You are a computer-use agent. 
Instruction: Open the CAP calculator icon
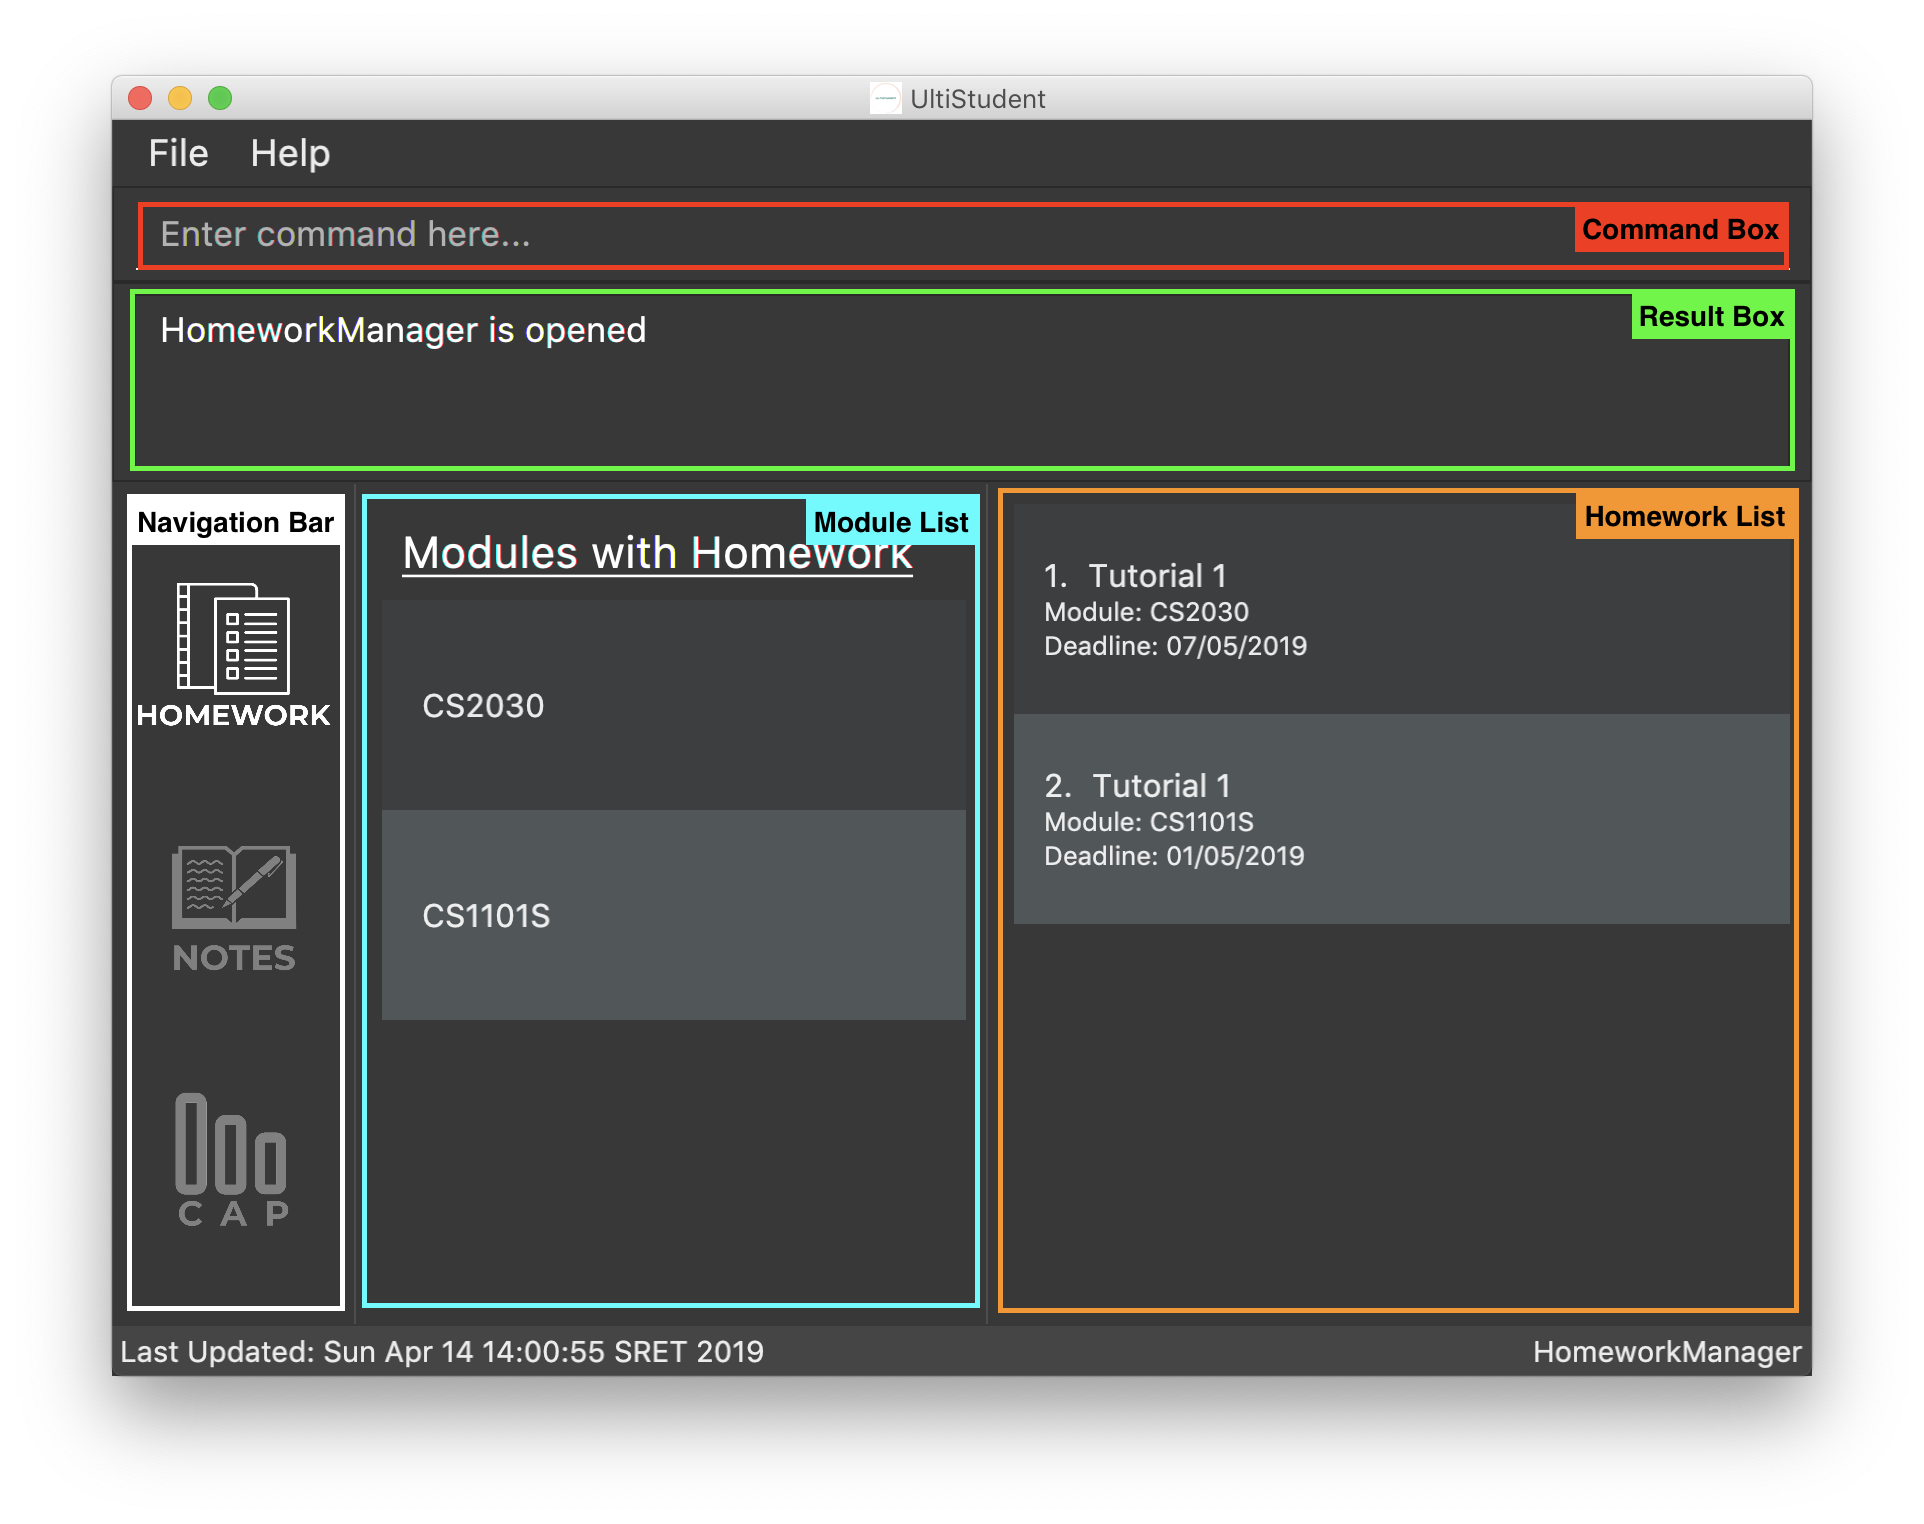pos(233,1160)
